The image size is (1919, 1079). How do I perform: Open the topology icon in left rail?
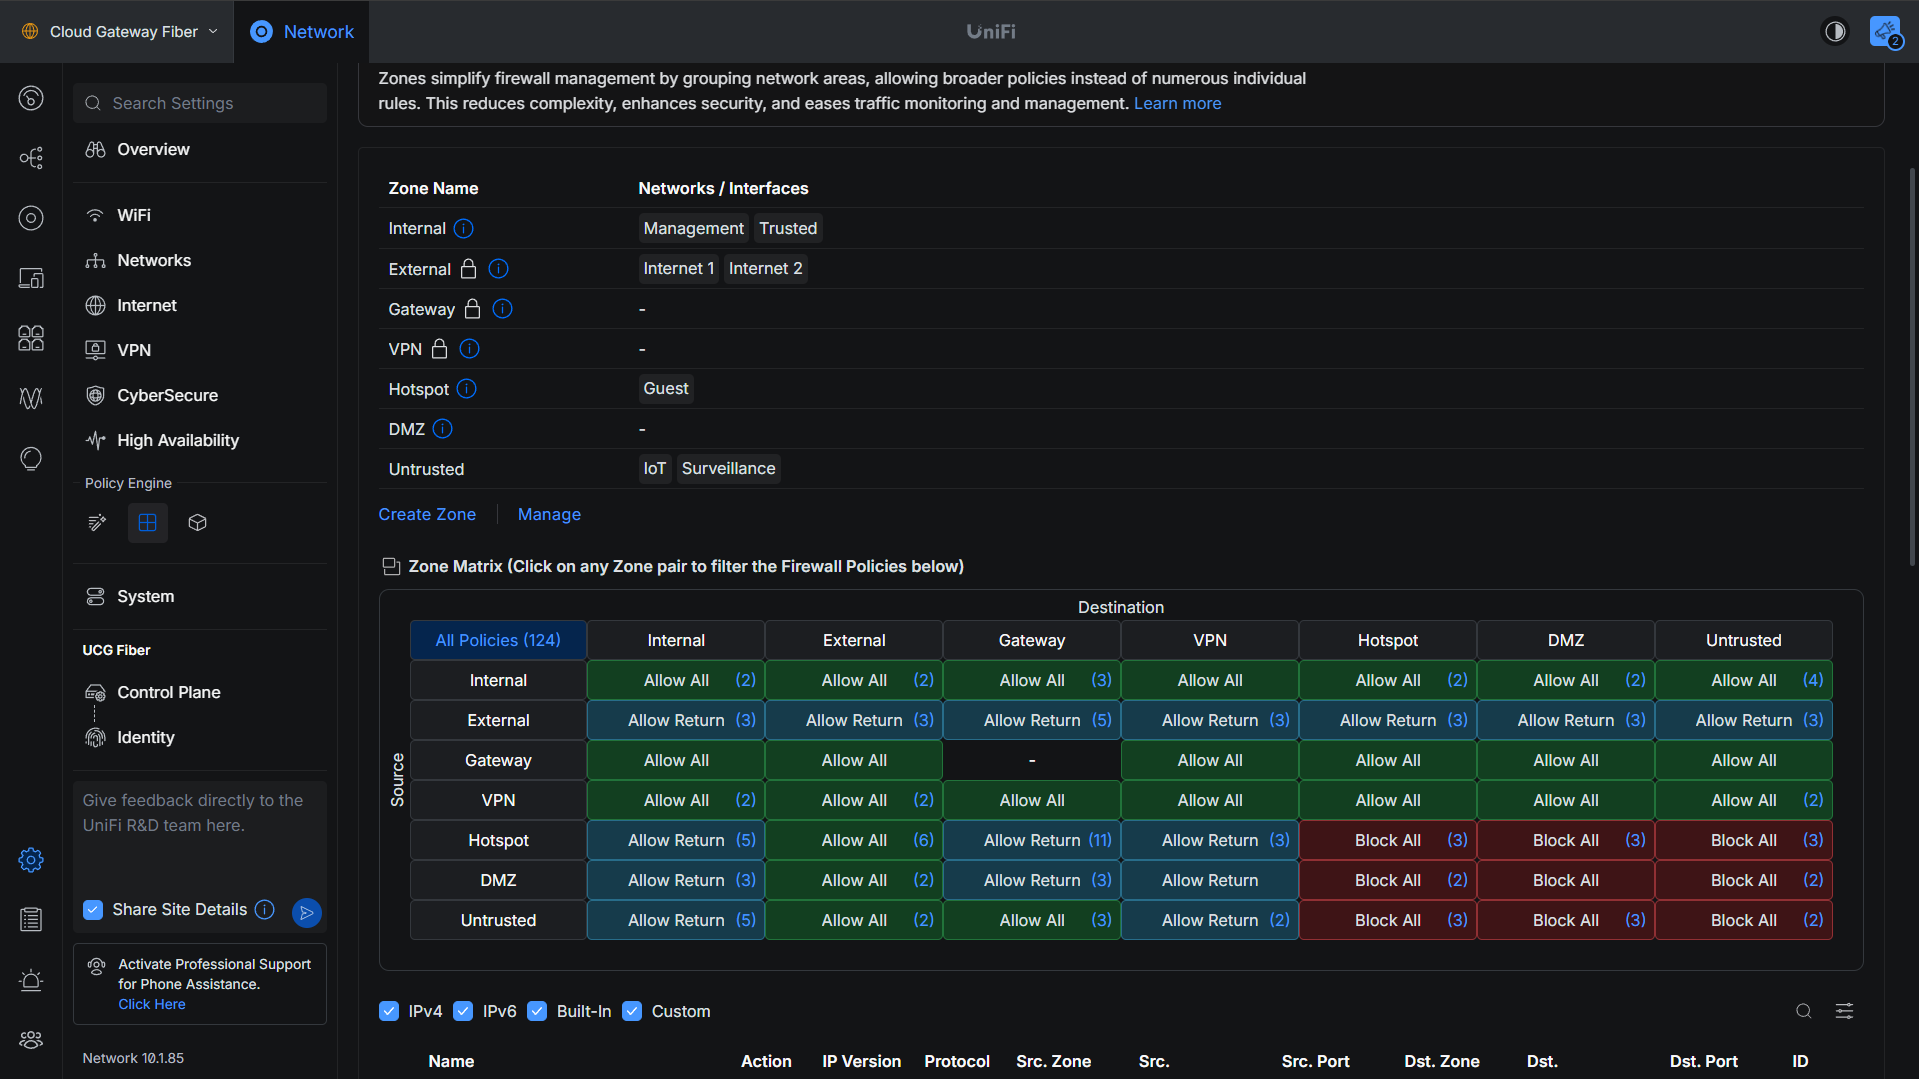(x=31, y=158)
